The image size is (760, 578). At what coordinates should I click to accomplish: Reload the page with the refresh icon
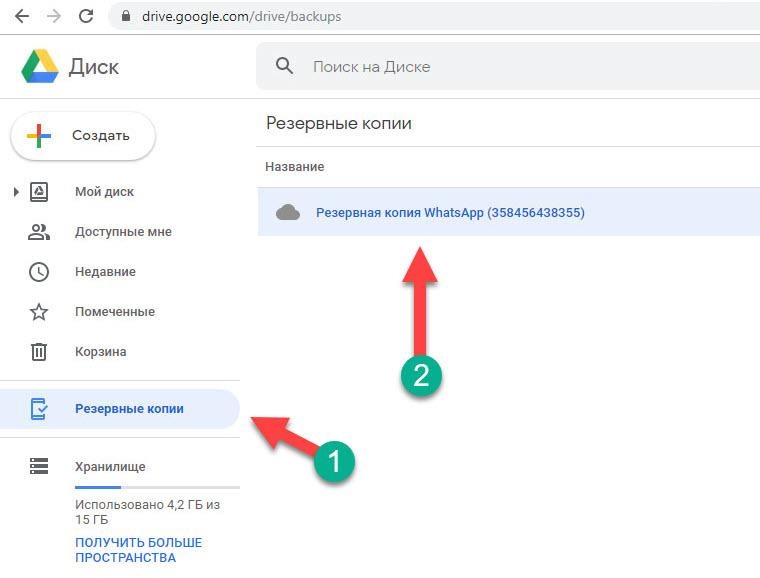pyautogui.click(x=86, y=16)
